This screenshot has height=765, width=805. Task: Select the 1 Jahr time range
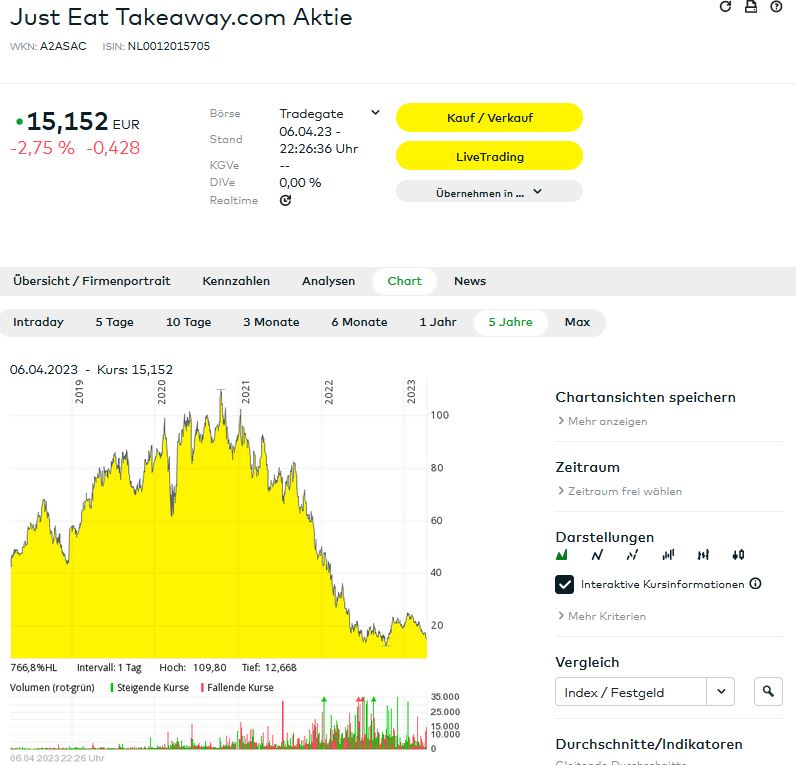[x=438, y=322]
